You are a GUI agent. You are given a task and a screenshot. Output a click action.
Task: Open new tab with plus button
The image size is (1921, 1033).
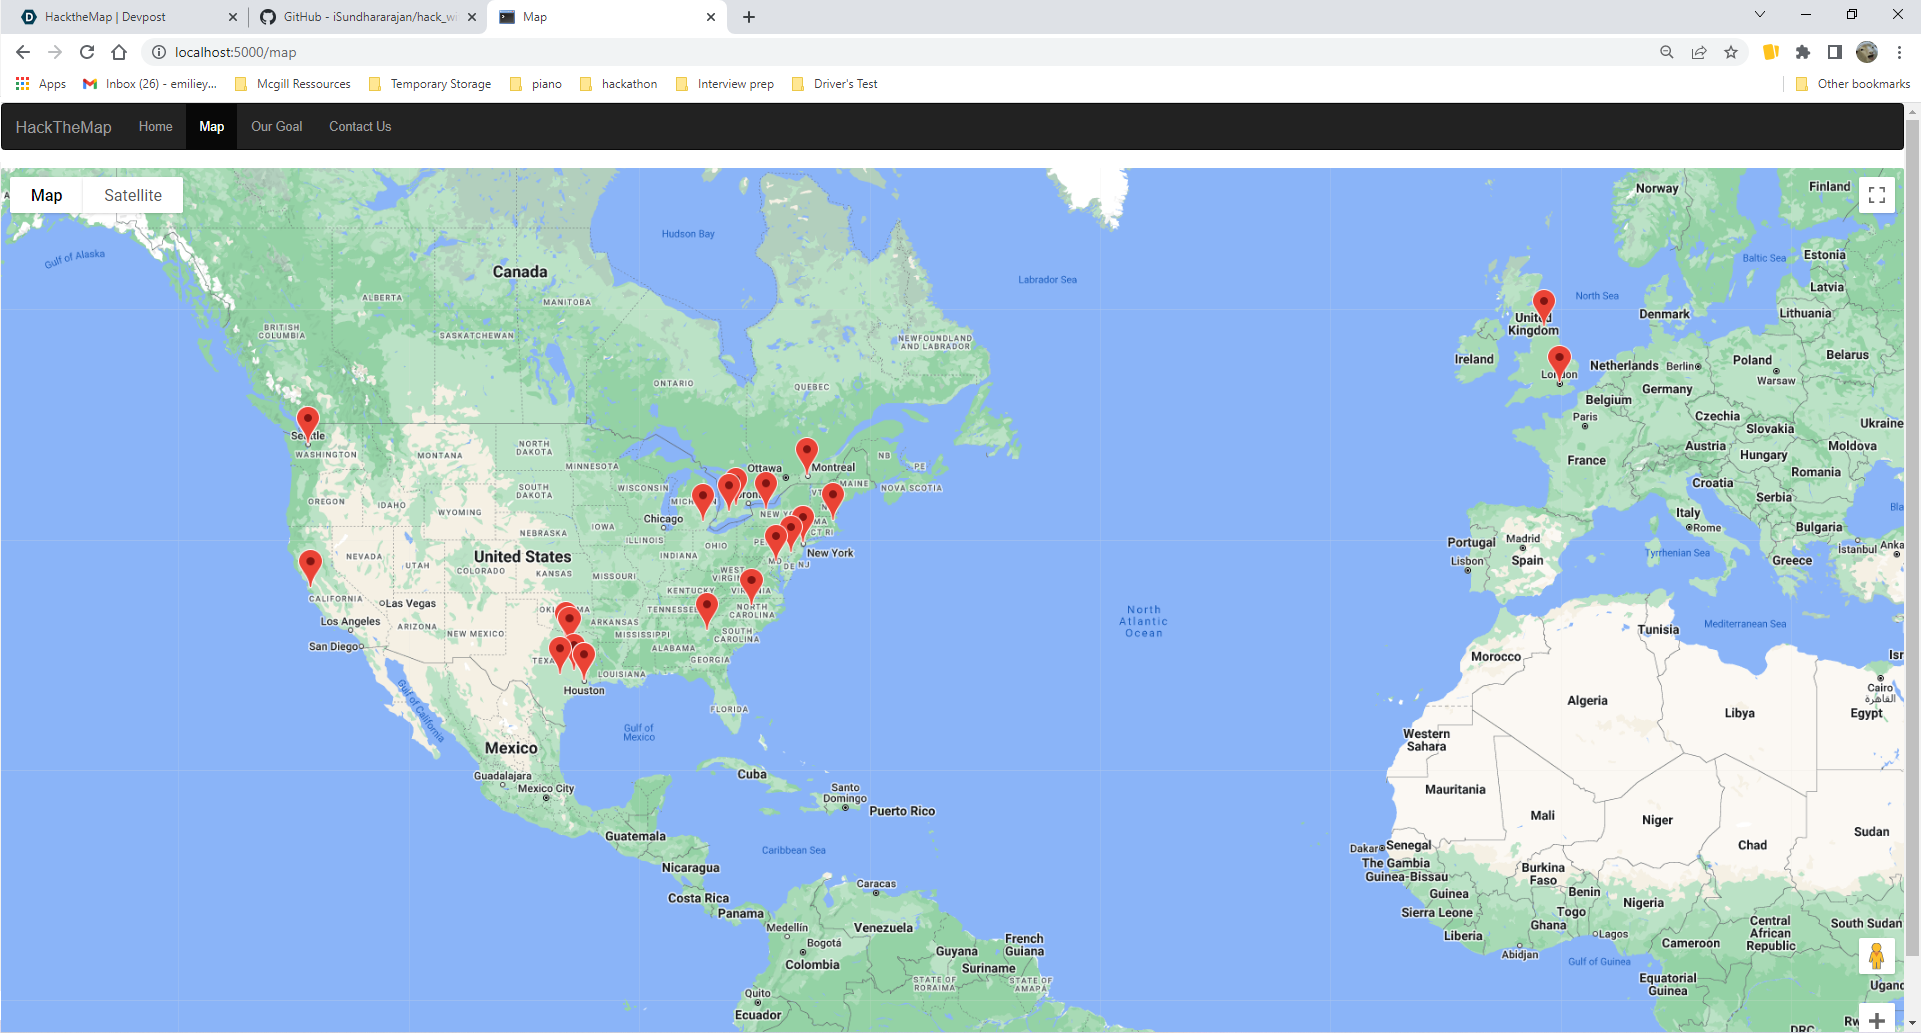click(749, 17)
